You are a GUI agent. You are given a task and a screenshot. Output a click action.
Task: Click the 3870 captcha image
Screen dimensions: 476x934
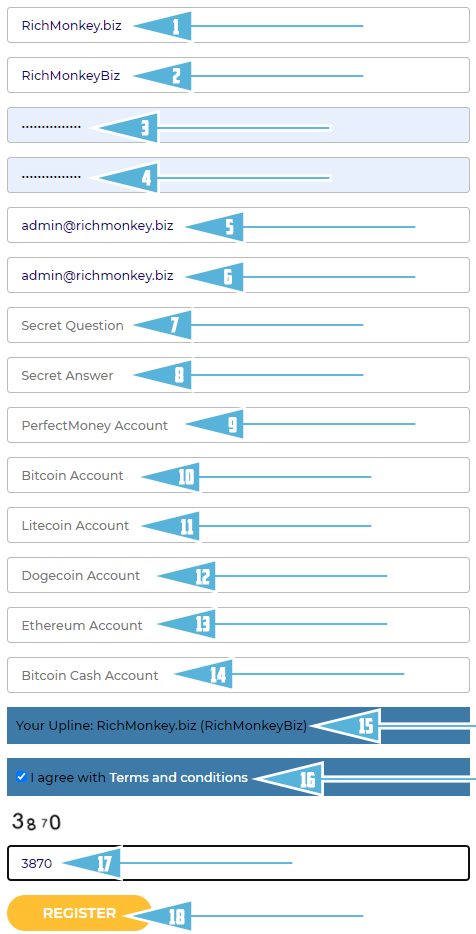tap(36, 823)
